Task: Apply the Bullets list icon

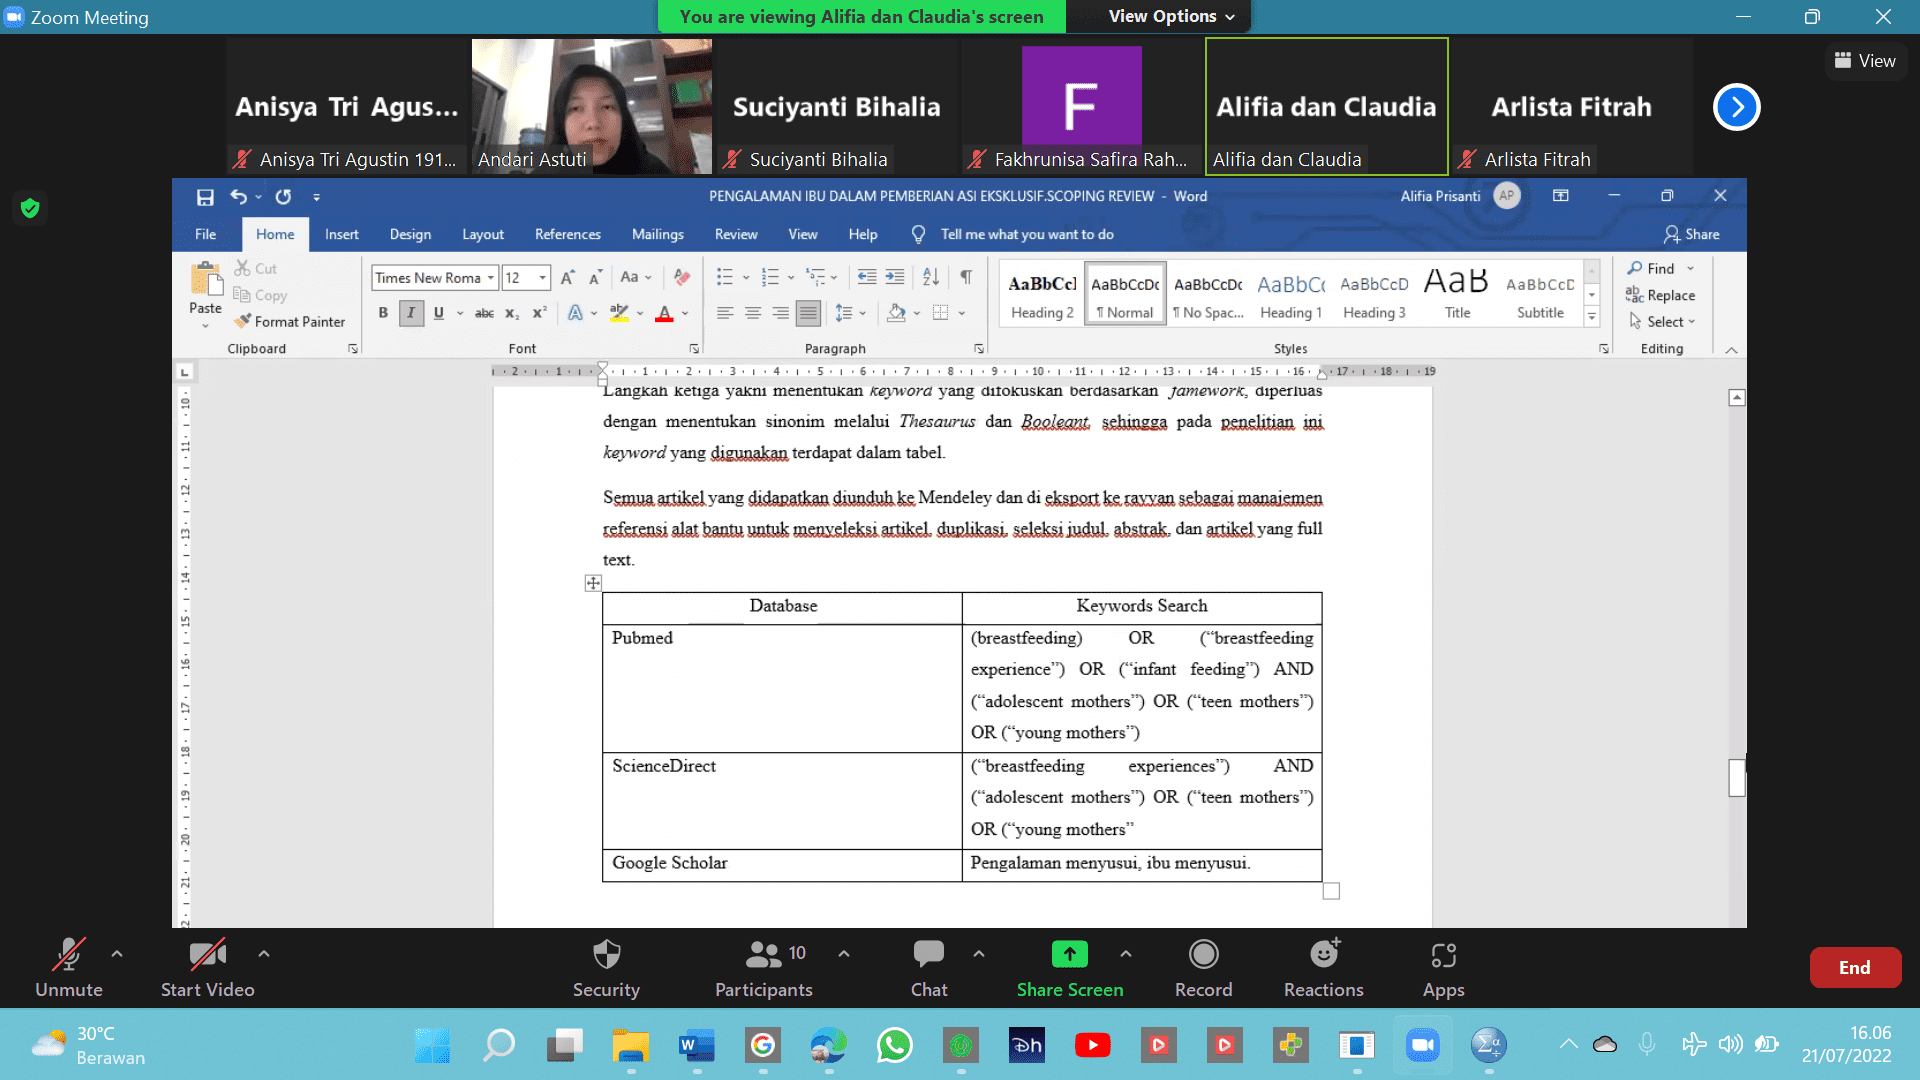Action: pyautogui.click(x=725, y=277)
